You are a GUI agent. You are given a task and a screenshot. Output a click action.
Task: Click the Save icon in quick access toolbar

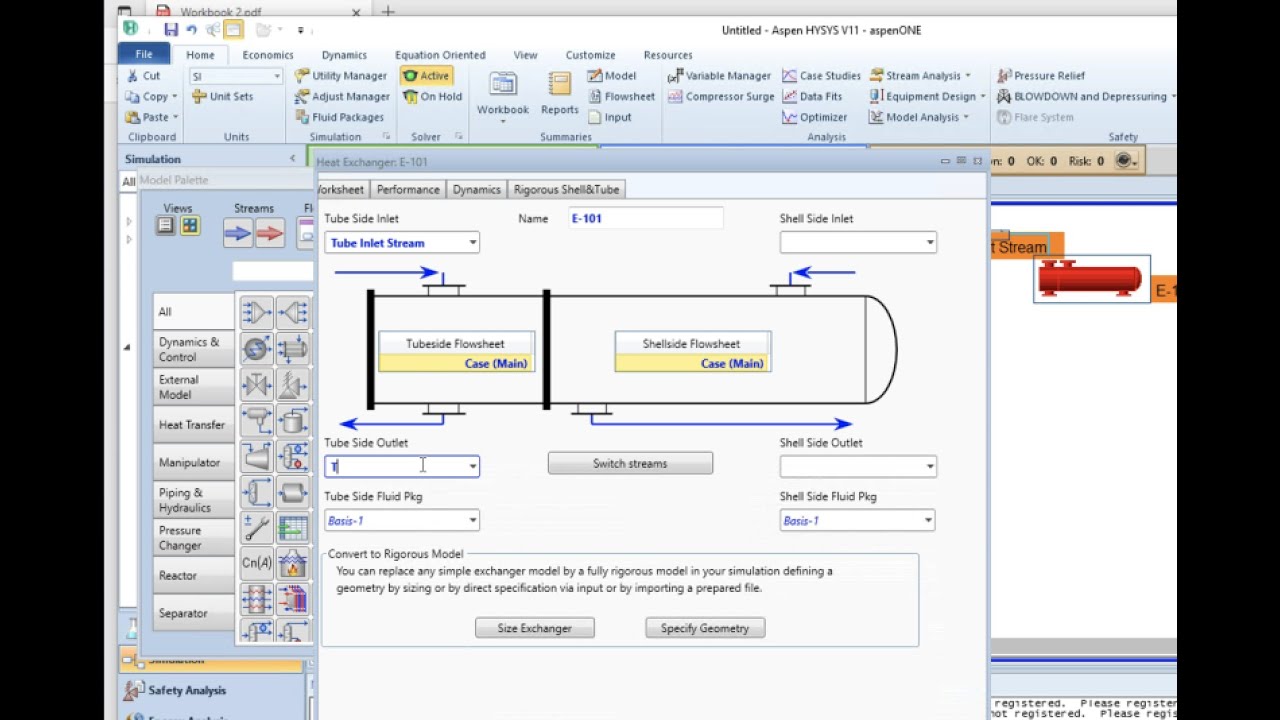click(171, 30)
